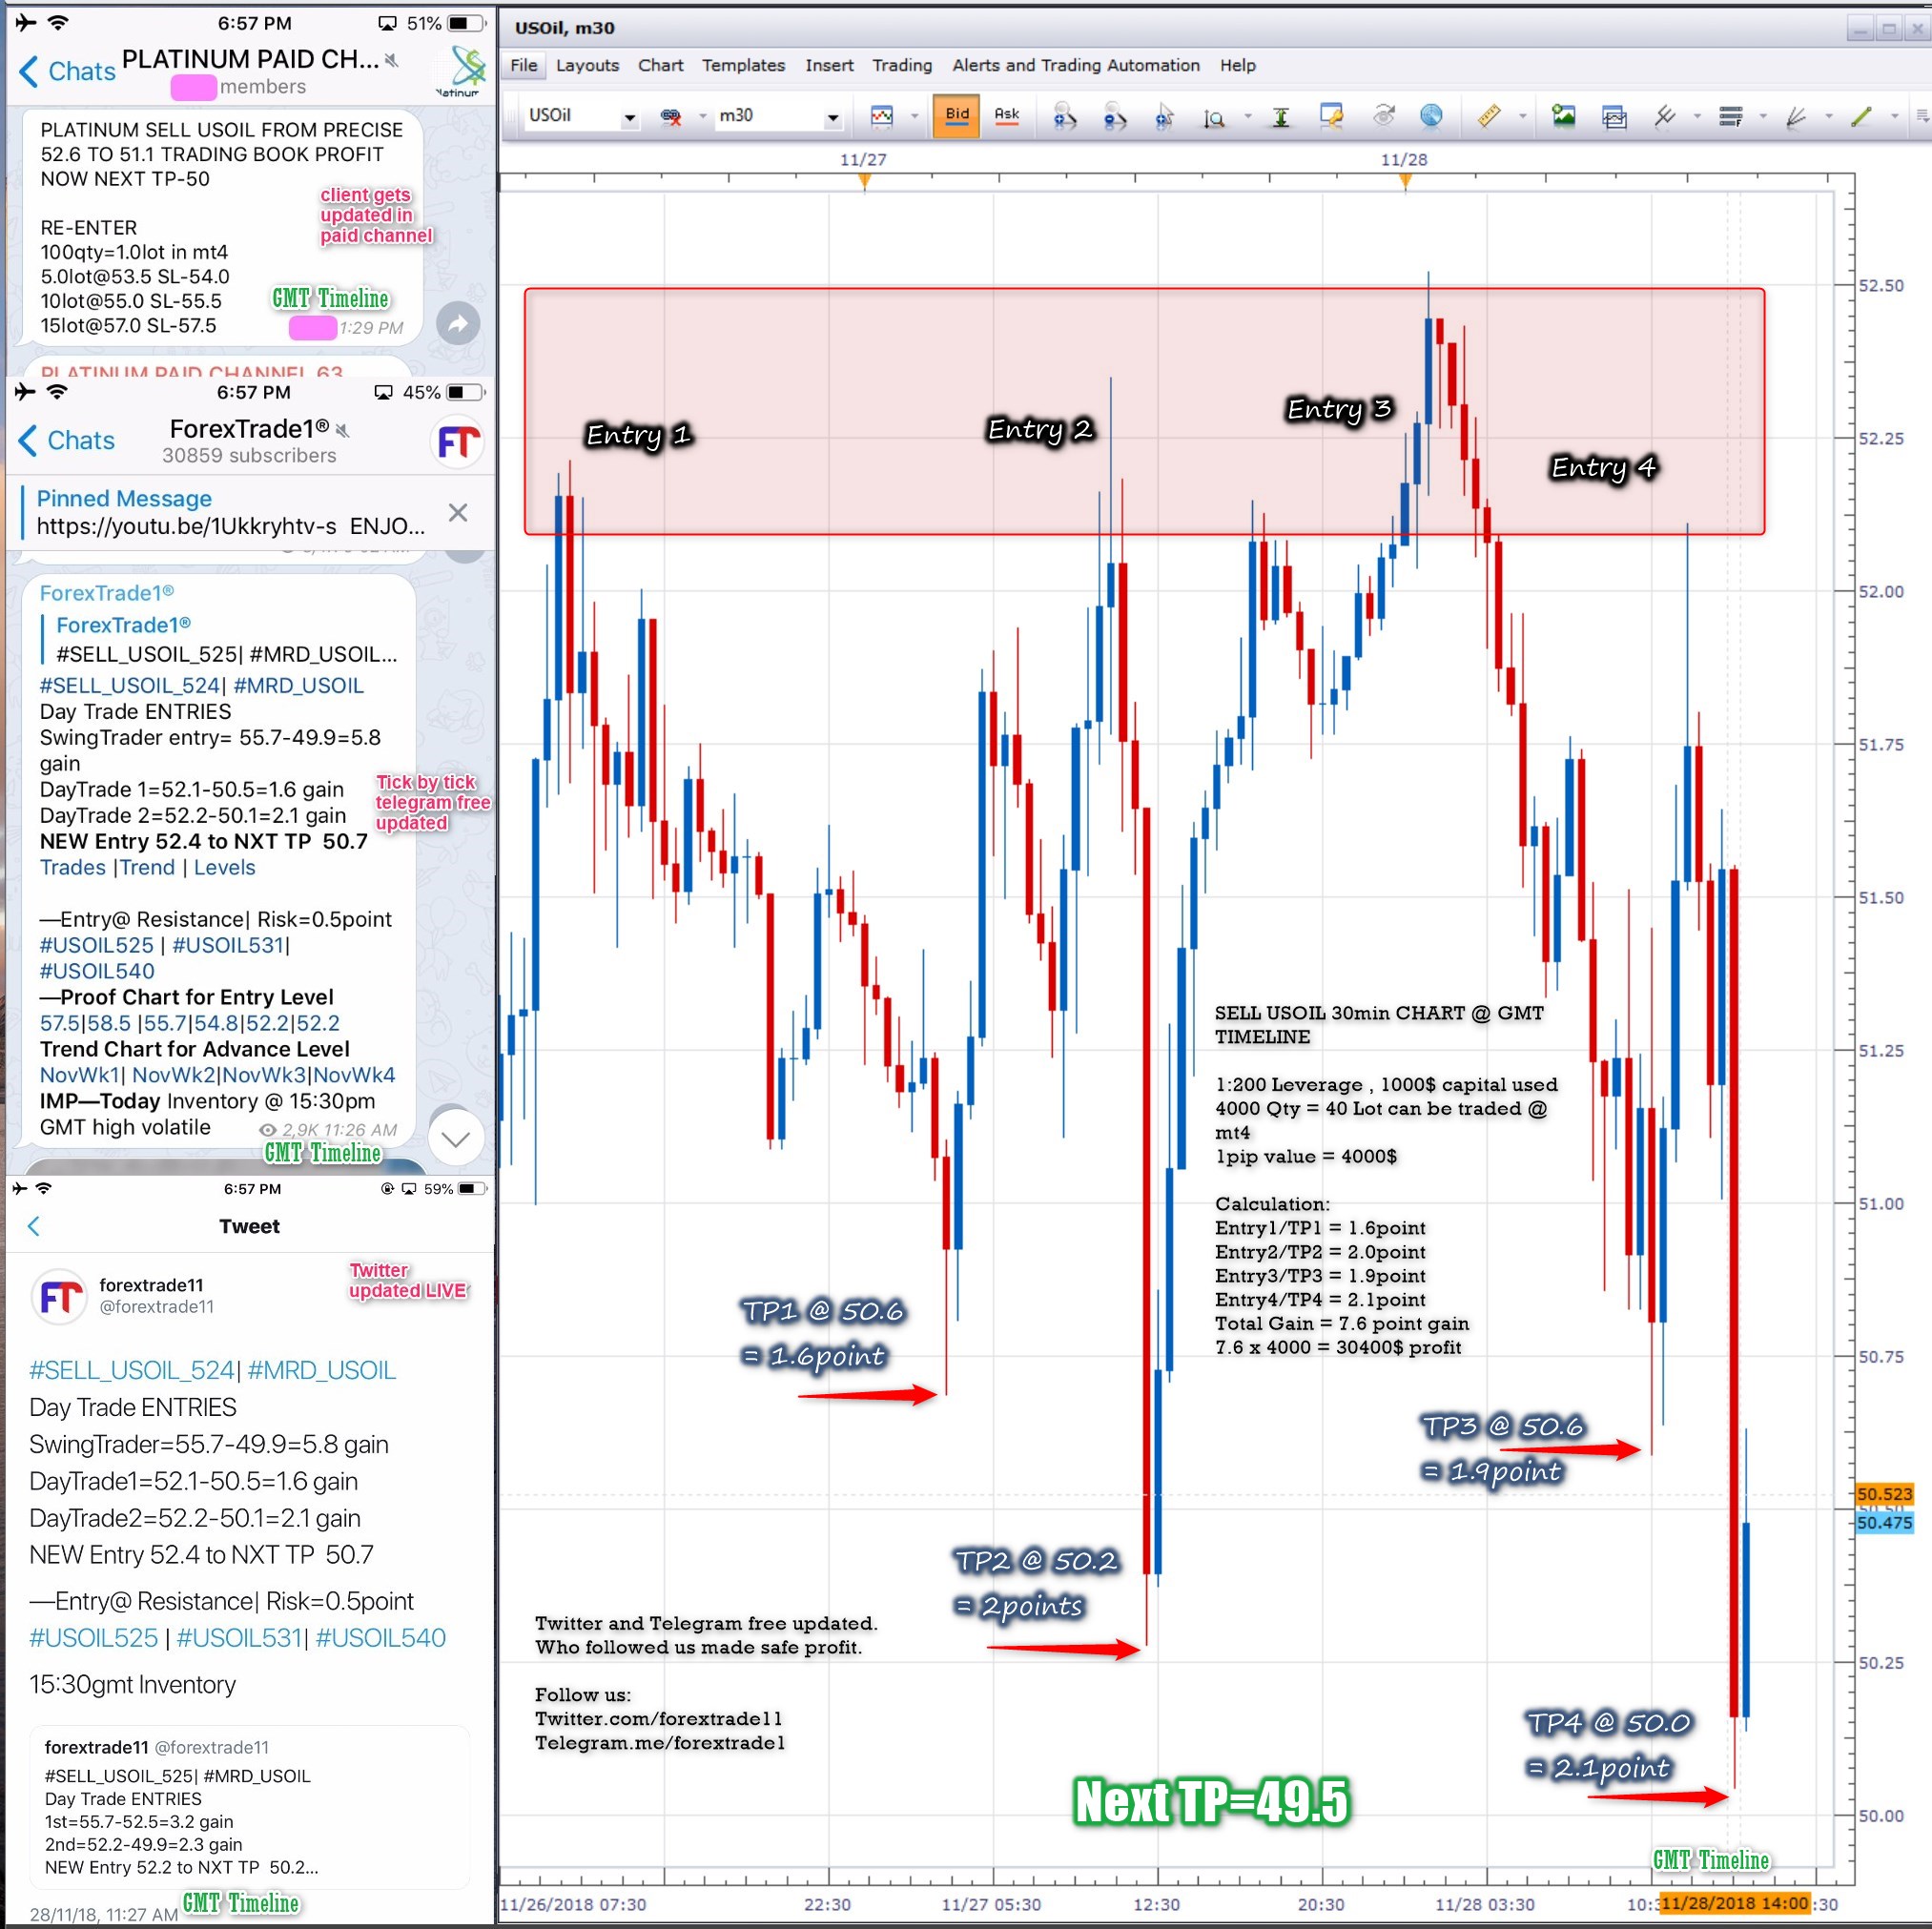
Task: Click the Fibonacci levels icon
Action: pos(1731,117)
